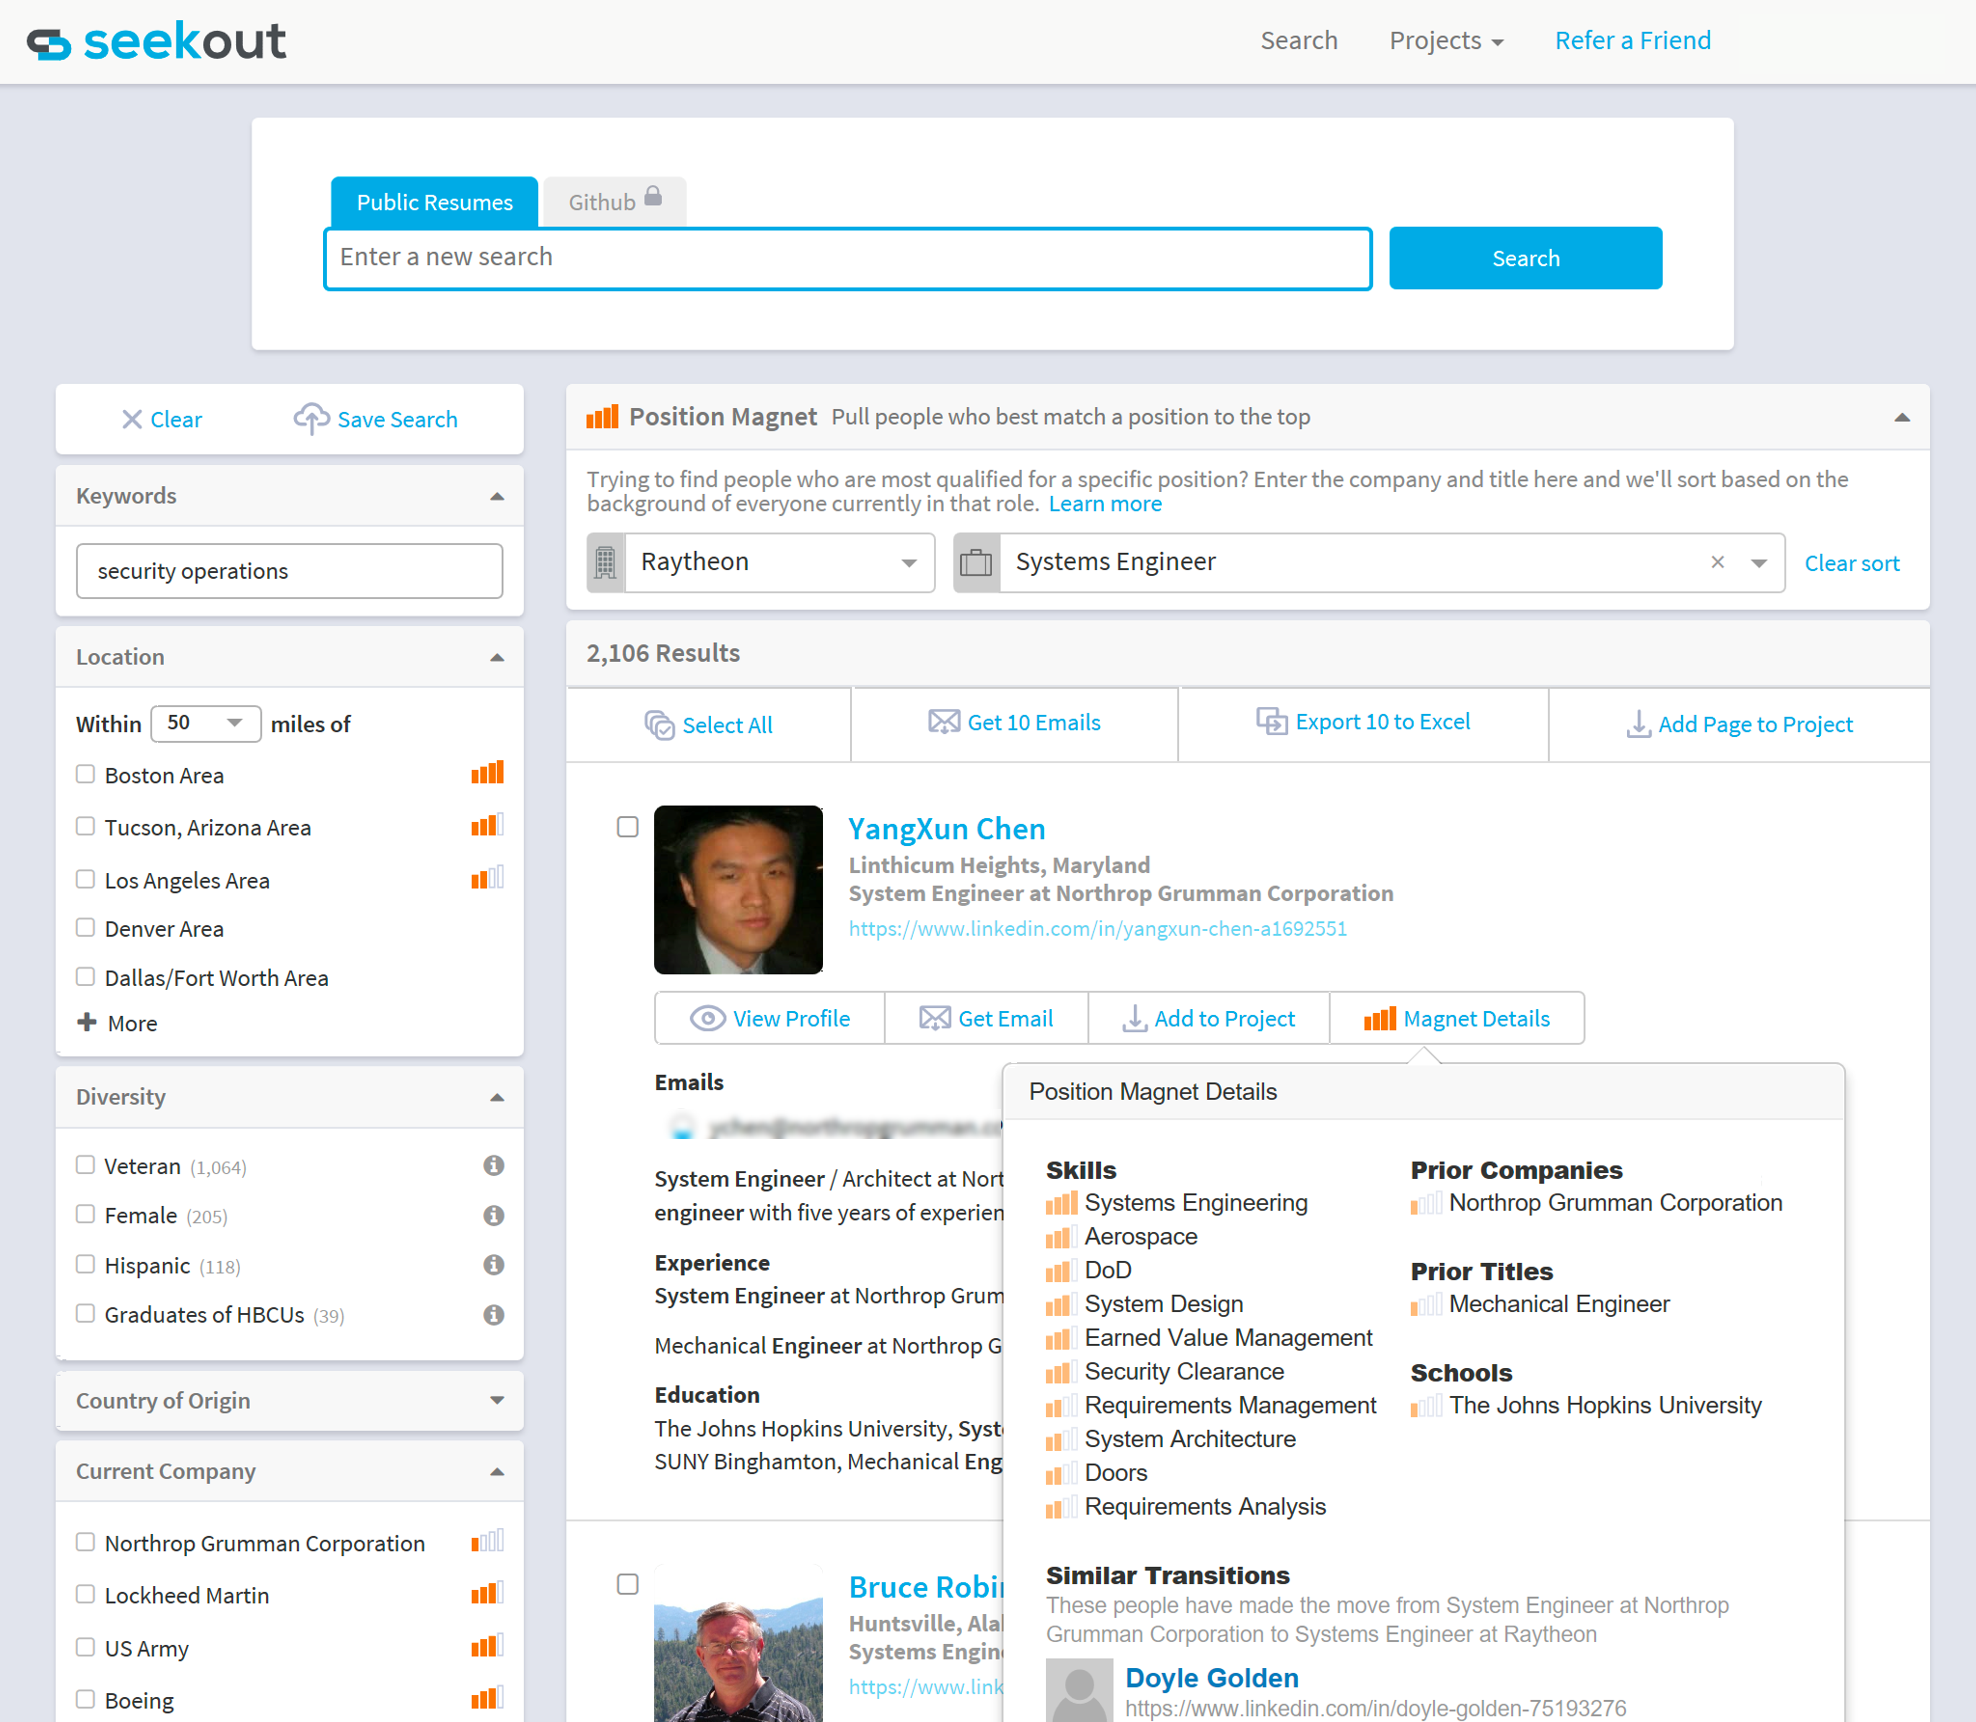Screen dimensions: 1976x1722
Task: Open the Learn more link
Action: [x=1105, y=504]
